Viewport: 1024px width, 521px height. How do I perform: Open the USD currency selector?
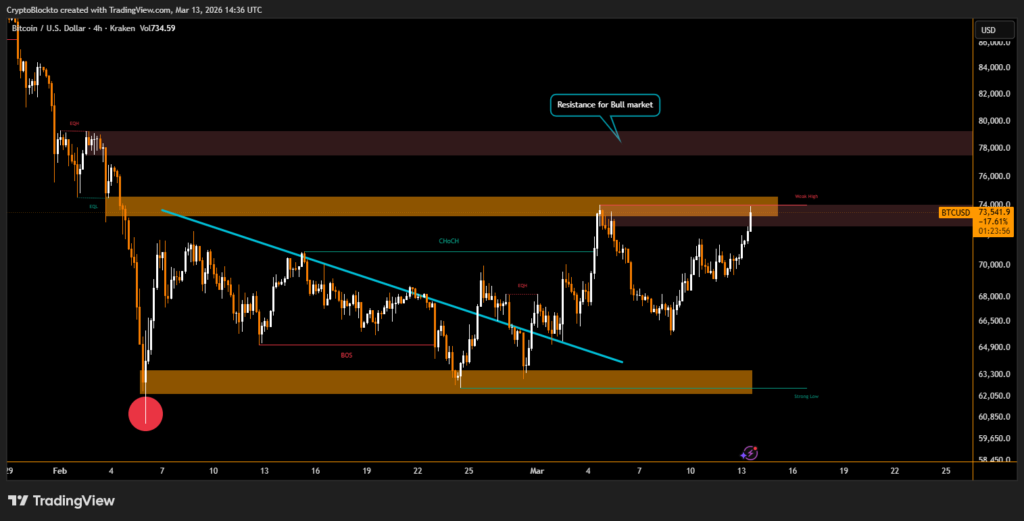[988, 30]
